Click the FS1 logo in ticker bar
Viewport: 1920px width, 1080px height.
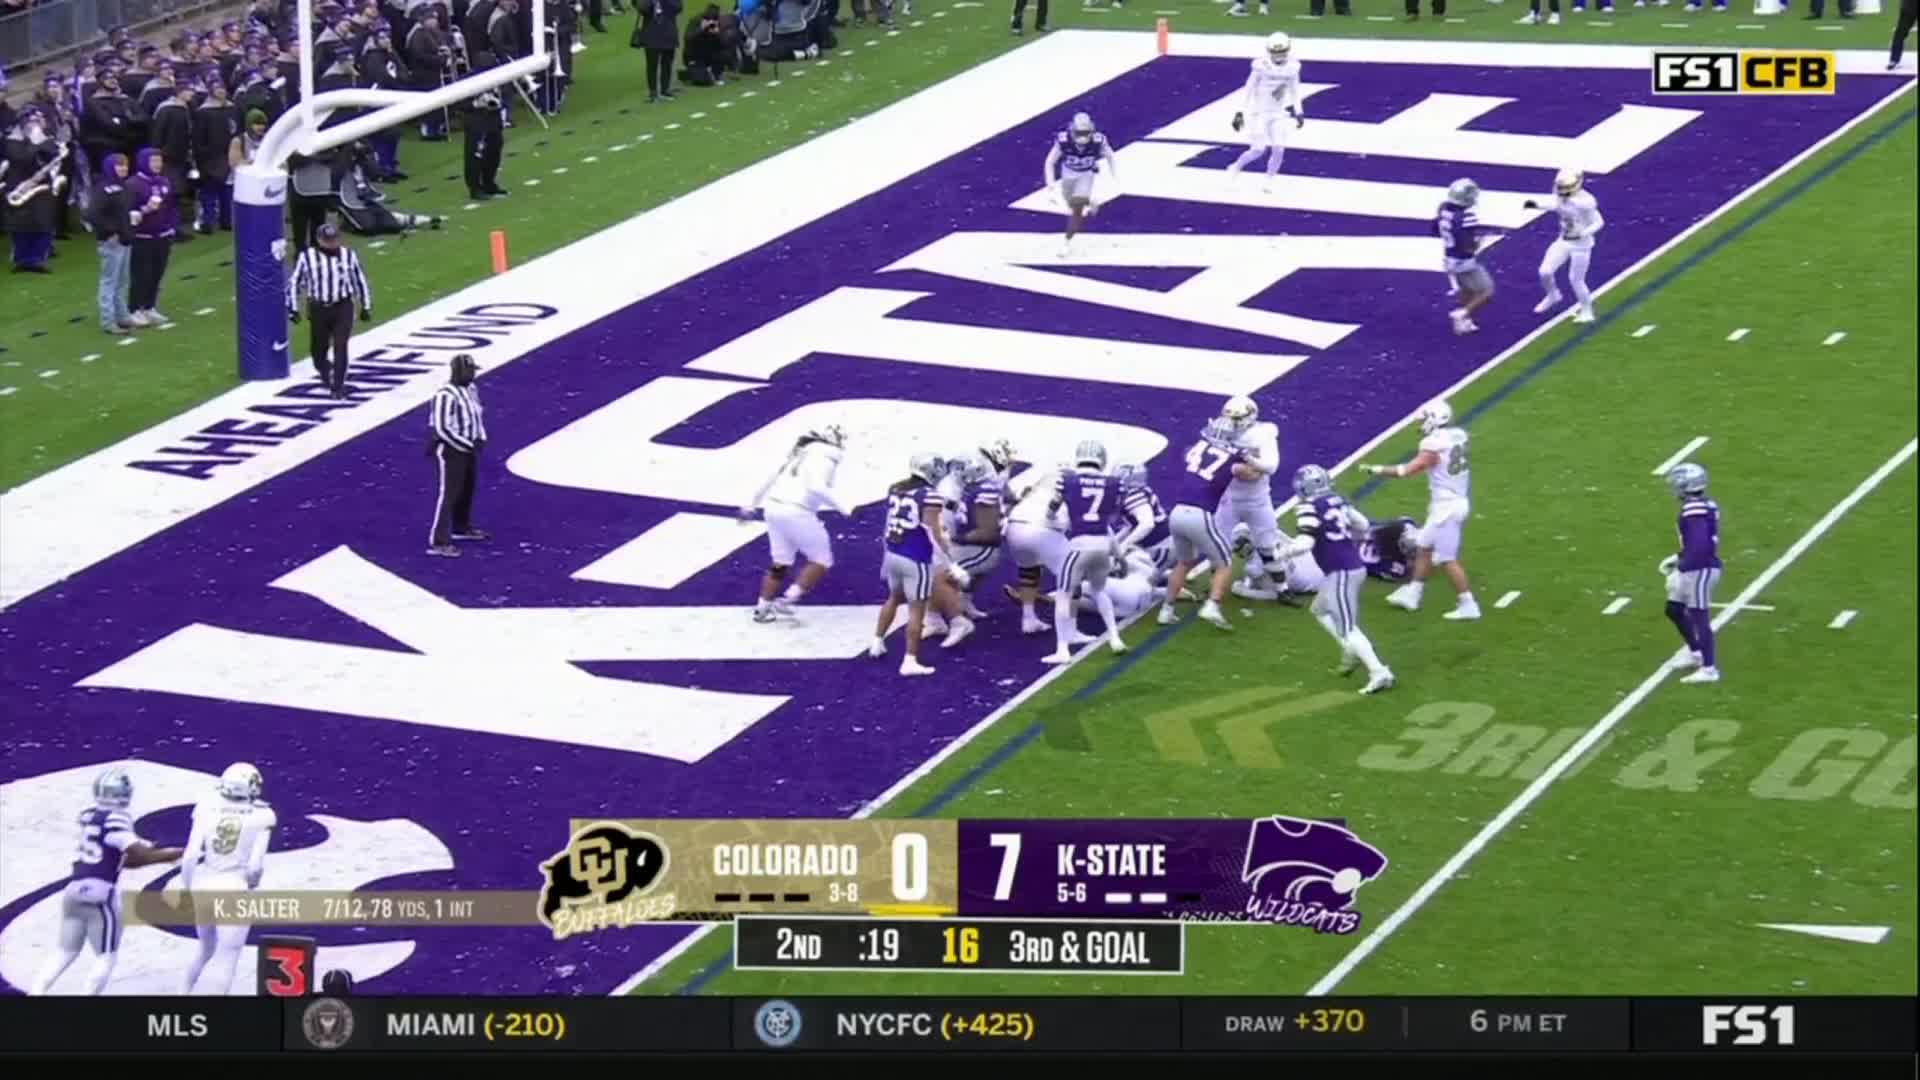point(1748,1025)
